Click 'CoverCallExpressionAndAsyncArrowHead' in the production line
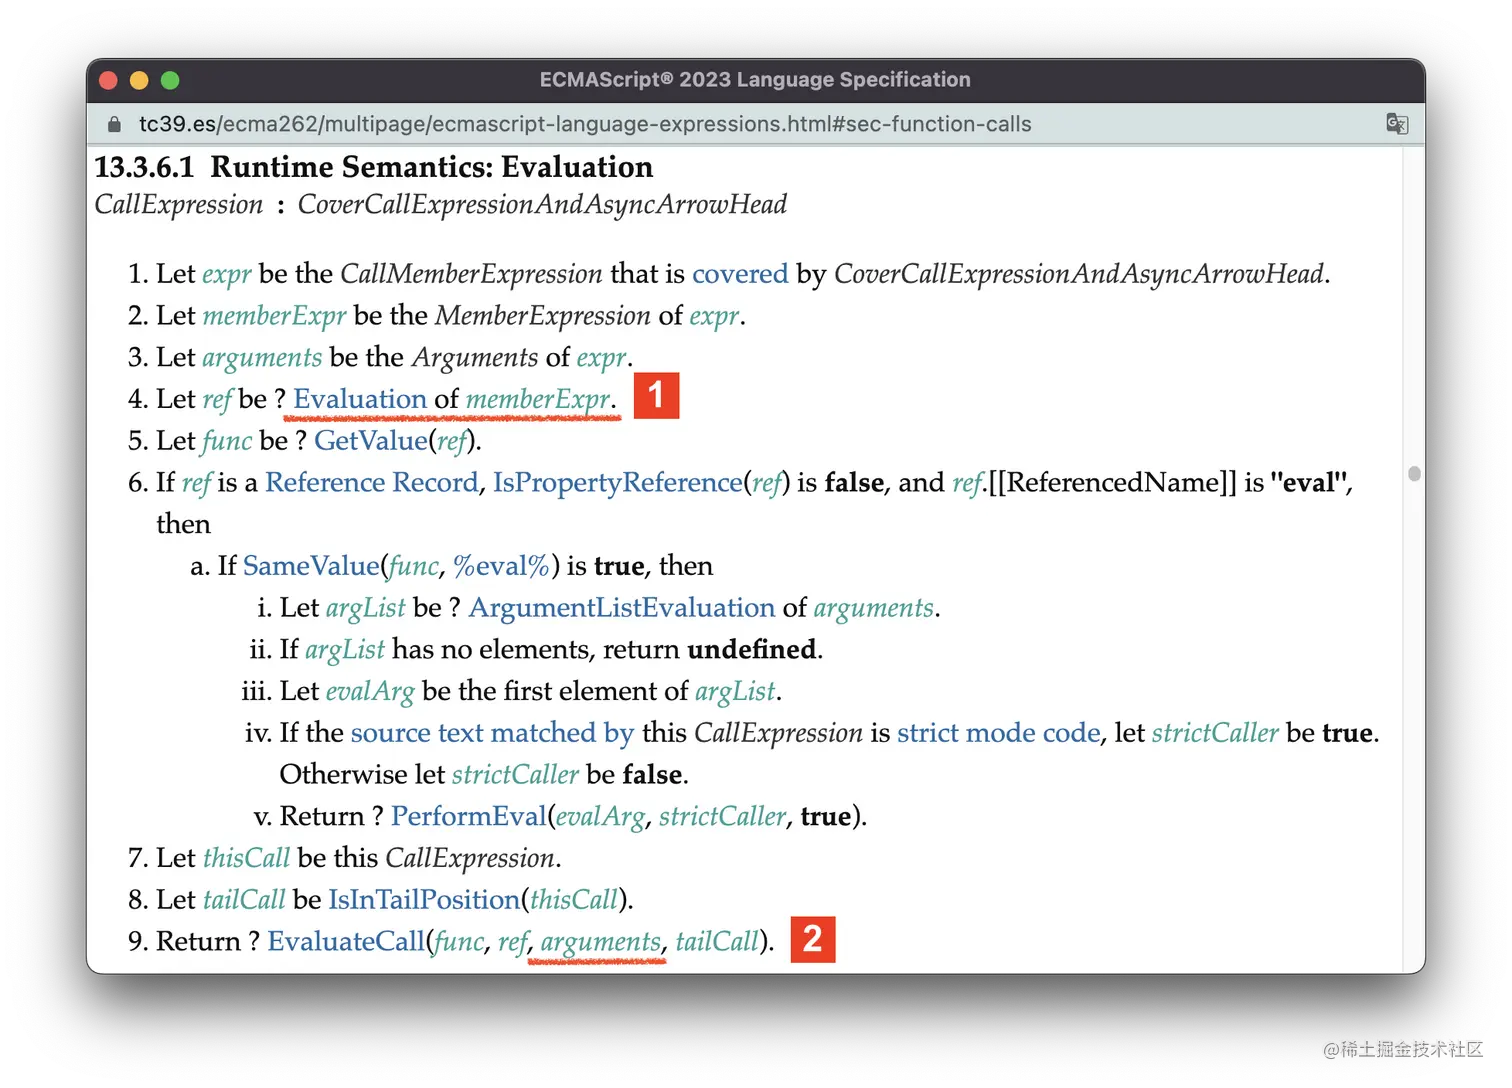 542,205
